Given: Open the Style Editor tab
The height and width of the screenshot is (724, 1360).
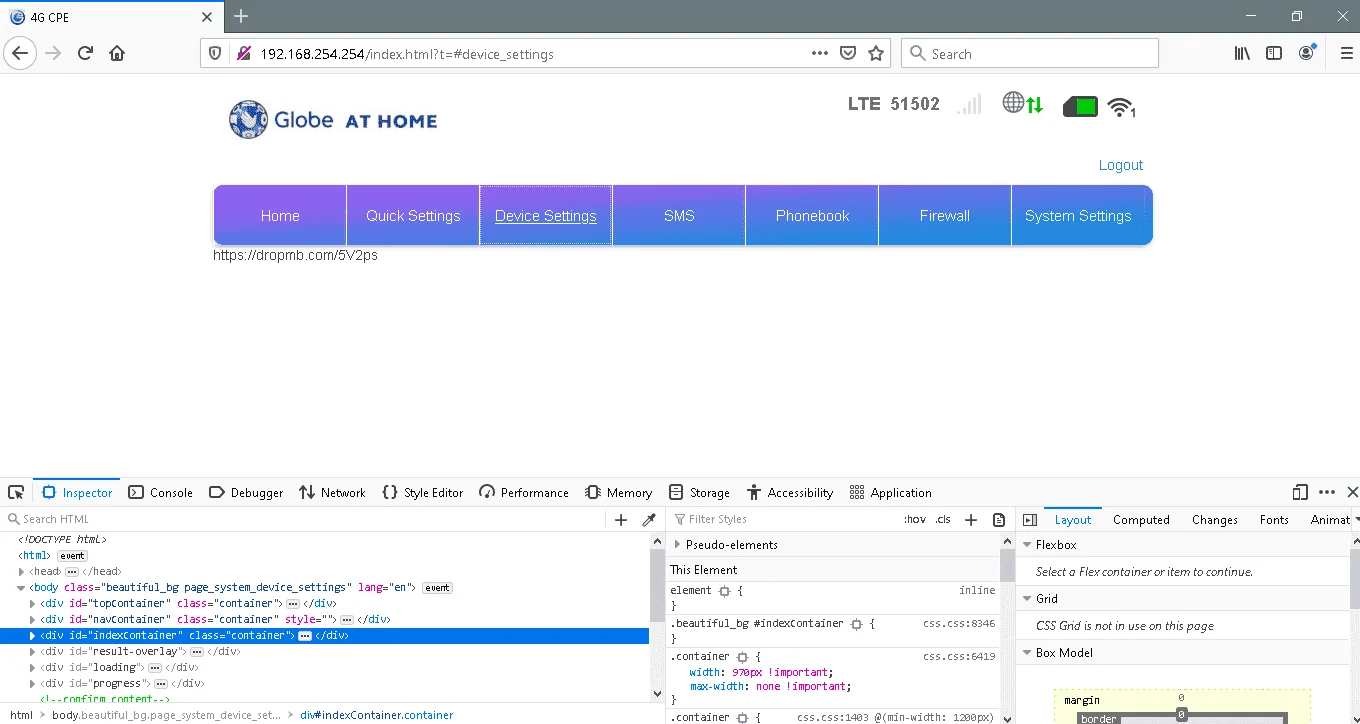Looking at the screenshot, I should [423, 492].
